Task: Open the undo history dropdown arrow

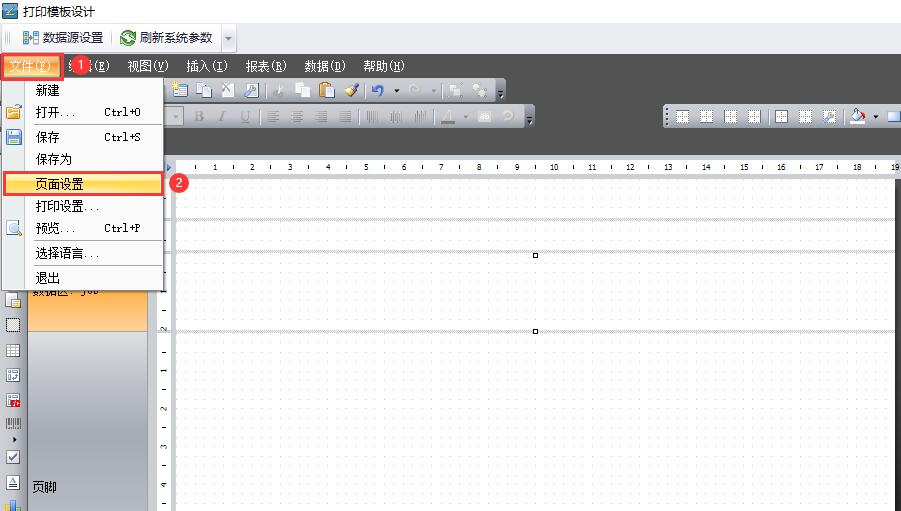Action: (396, 90)
